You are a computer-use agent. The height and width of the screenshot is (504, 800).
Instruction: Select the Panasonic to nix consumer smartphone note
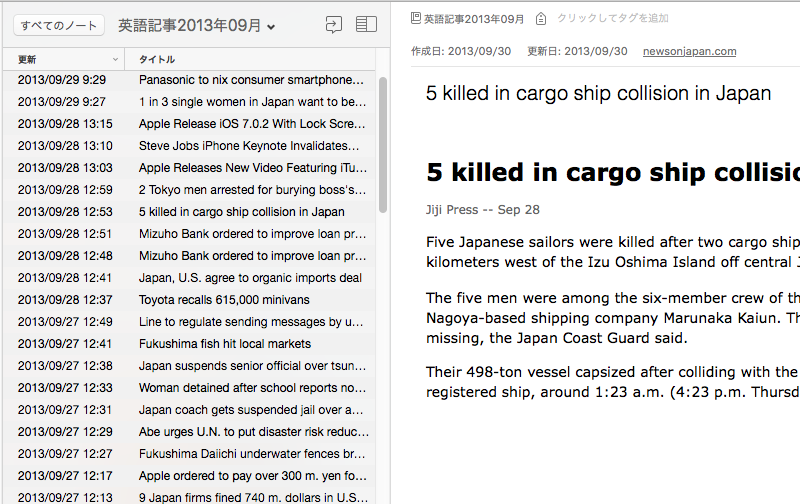pyautogui.click(x=189, y=80)
